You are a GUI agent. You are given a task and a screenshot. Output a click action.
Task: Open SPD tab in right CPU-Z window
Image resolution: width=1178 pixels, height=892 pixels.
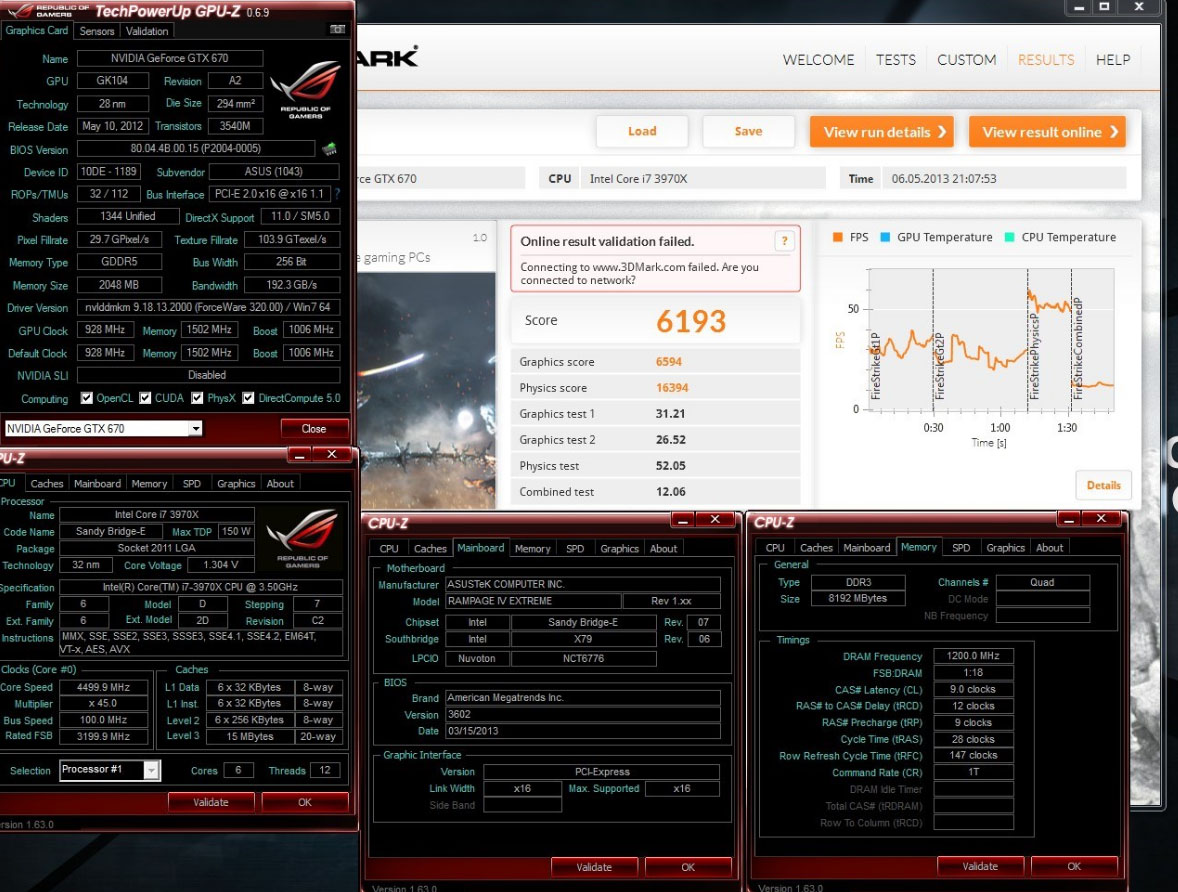point(961,548)
